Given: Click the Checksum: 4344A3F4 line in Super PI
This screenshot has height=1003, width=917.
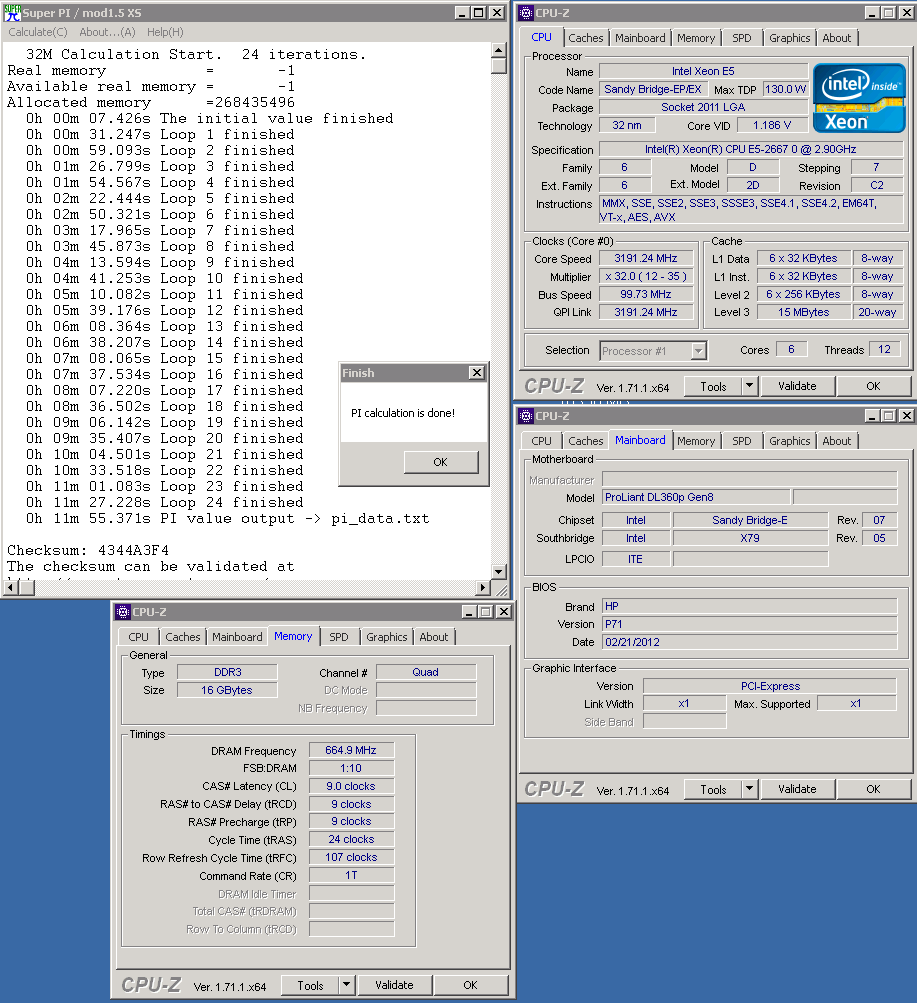Looking at the screenshot, I should click(88, 550).
